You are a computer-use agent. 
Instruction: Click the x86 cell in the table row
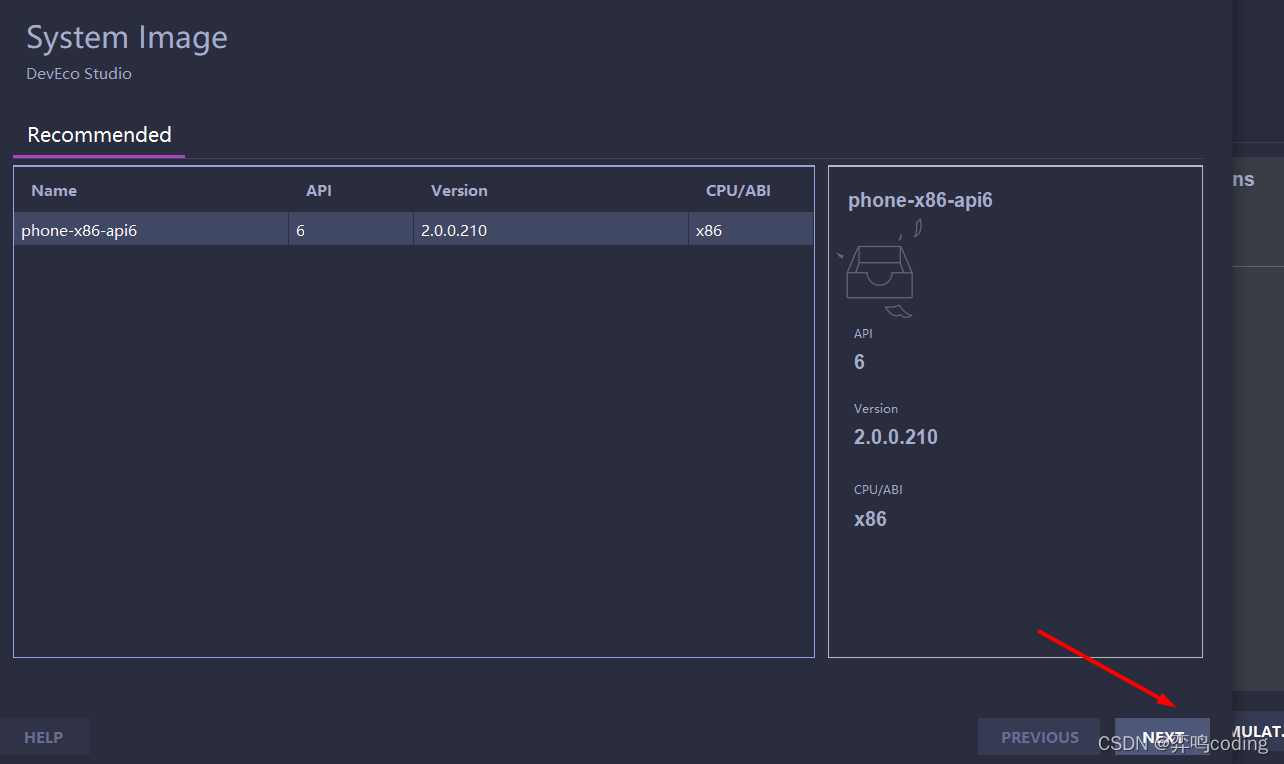coord(751,229)
